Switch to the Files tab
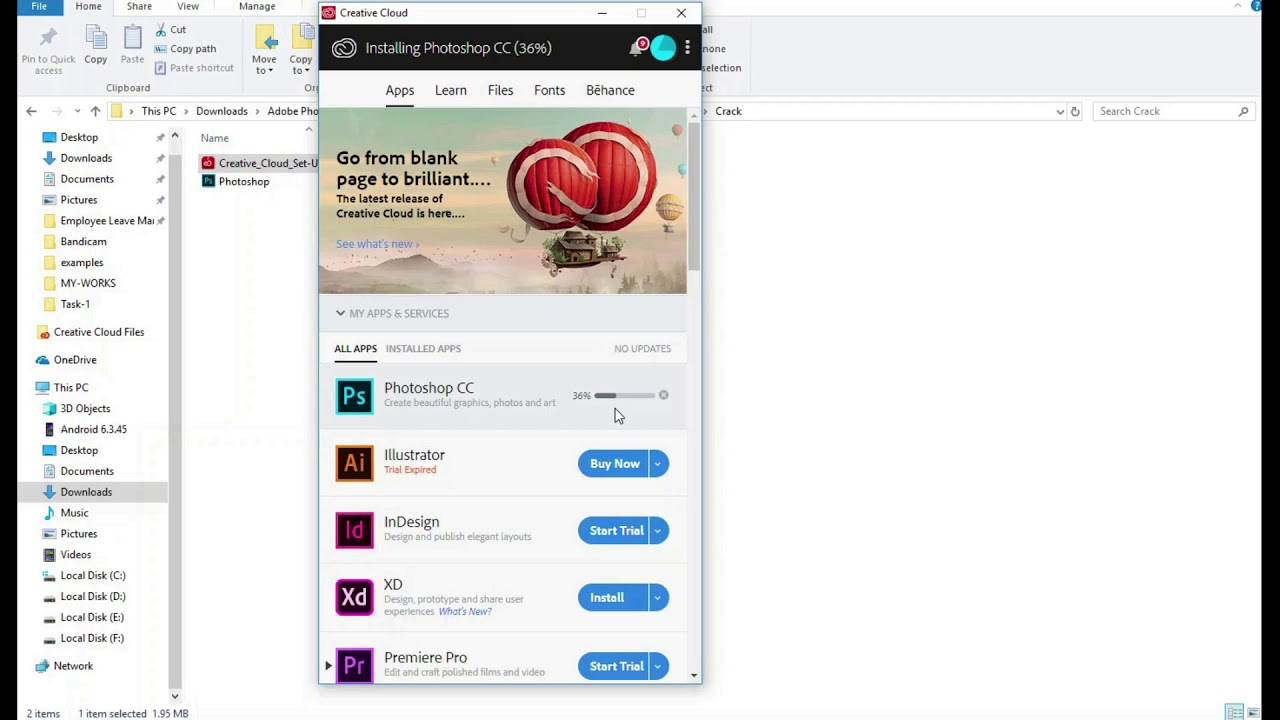This screenshot has width=1280, height=720. click(500, 90)
